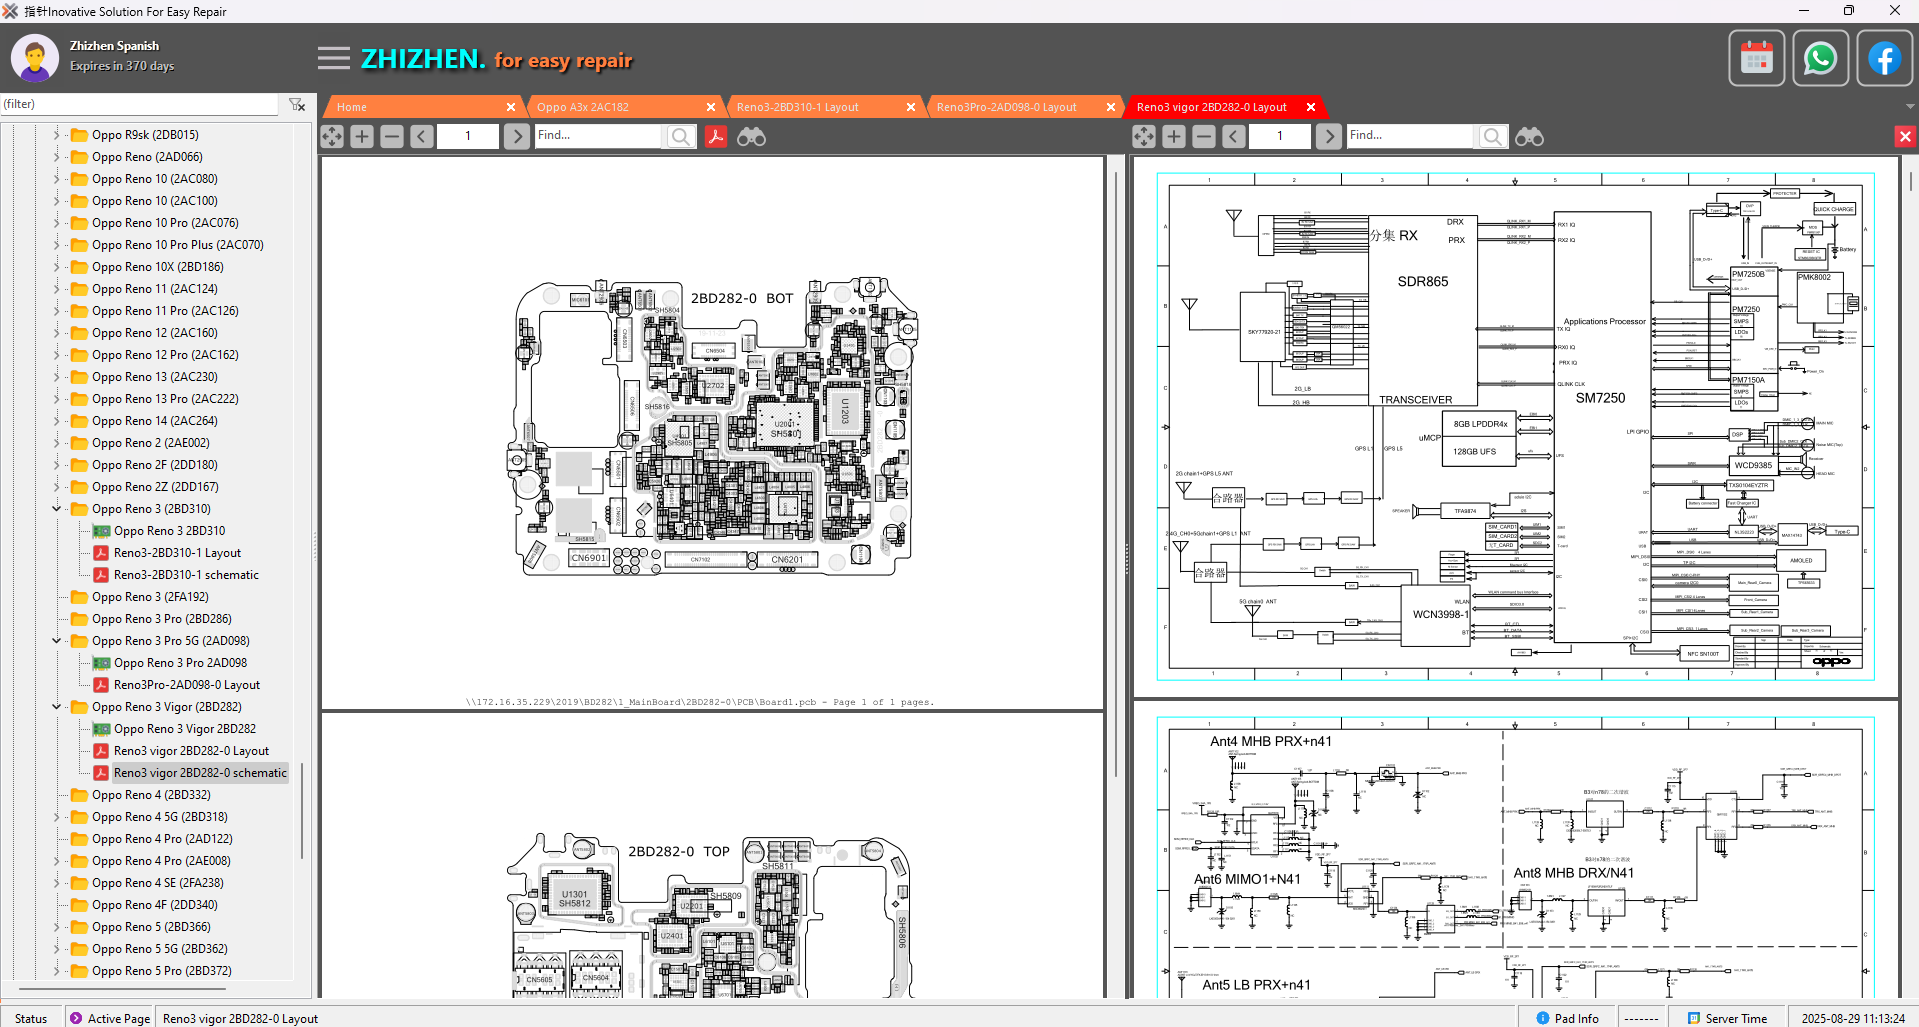Collapse the Oppo Reno 3 Vigor (2BD282) folder
This screenshot has height=1027, width=1919.
point(57,707)
